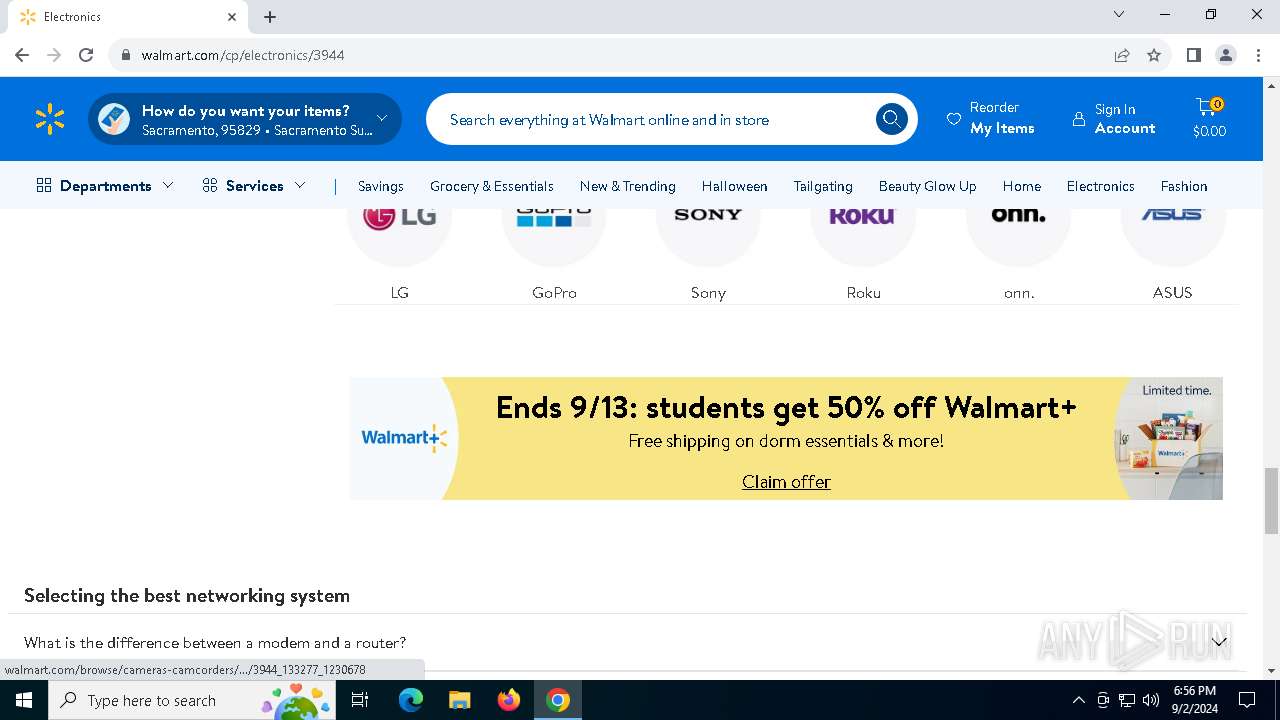
Task: Open the Roku brand logo
Action: [x=863, y=214]
